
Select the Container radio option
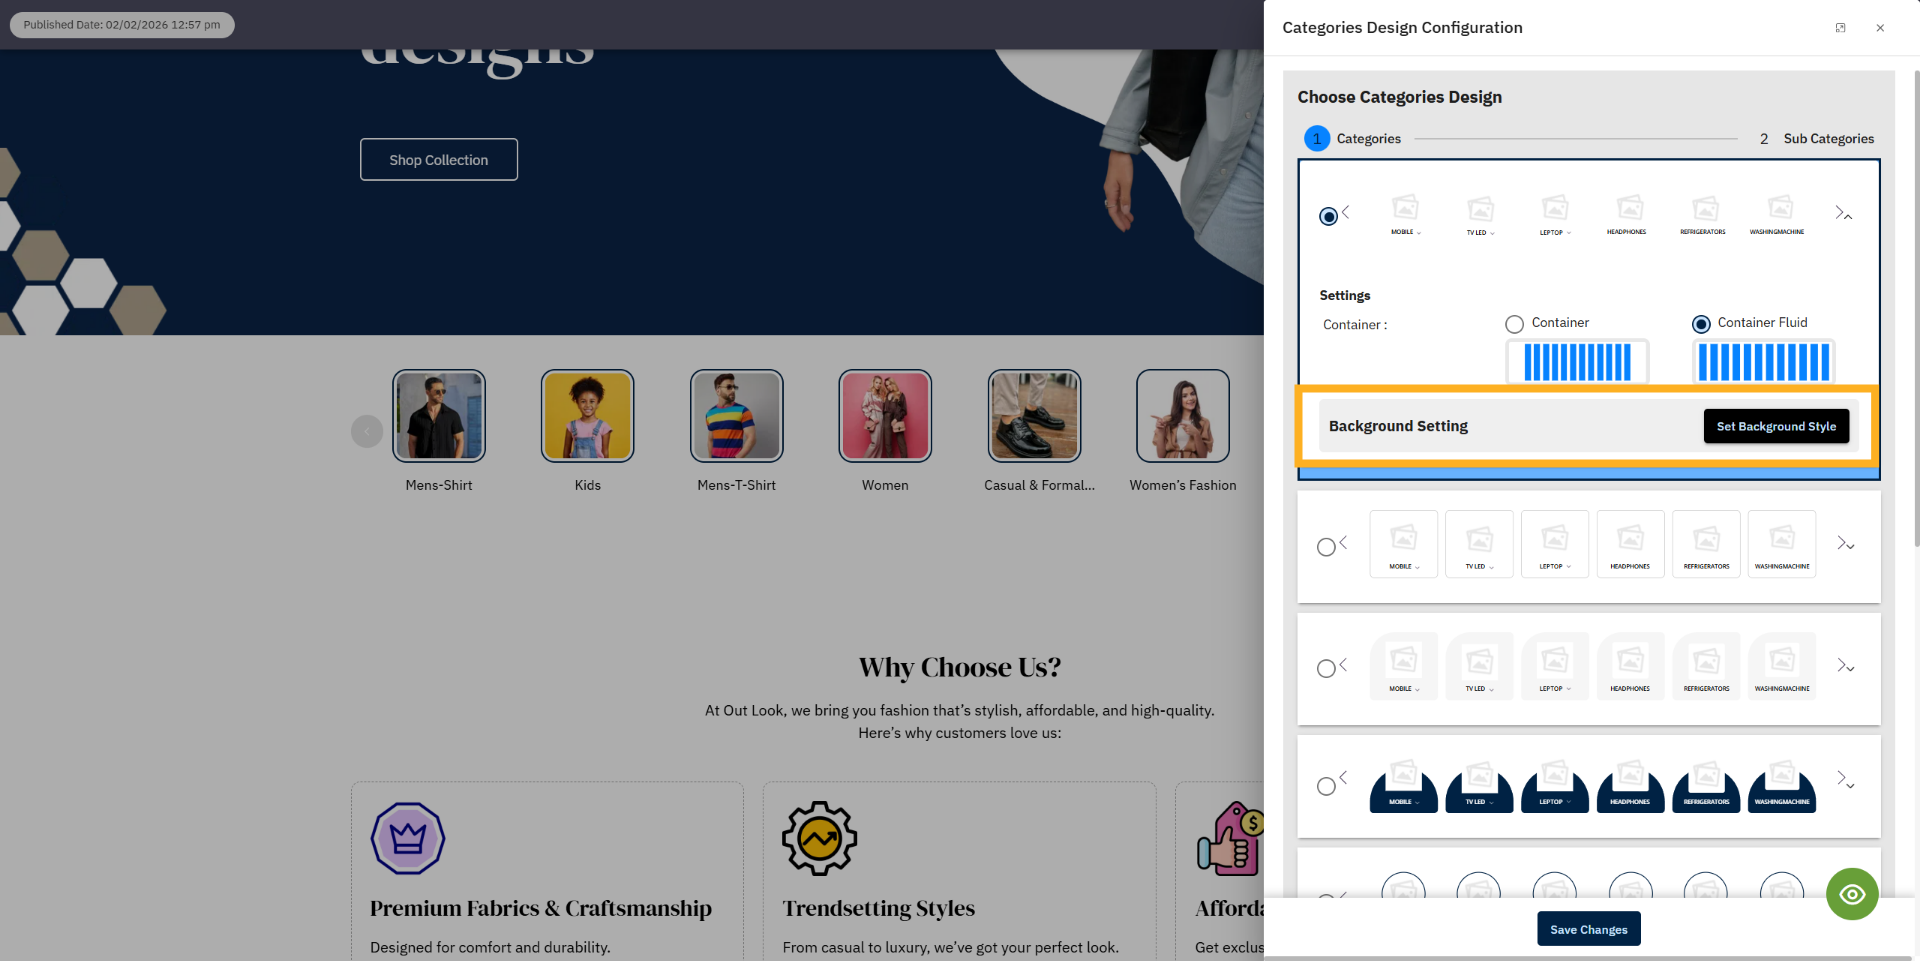coord(1514,324)
